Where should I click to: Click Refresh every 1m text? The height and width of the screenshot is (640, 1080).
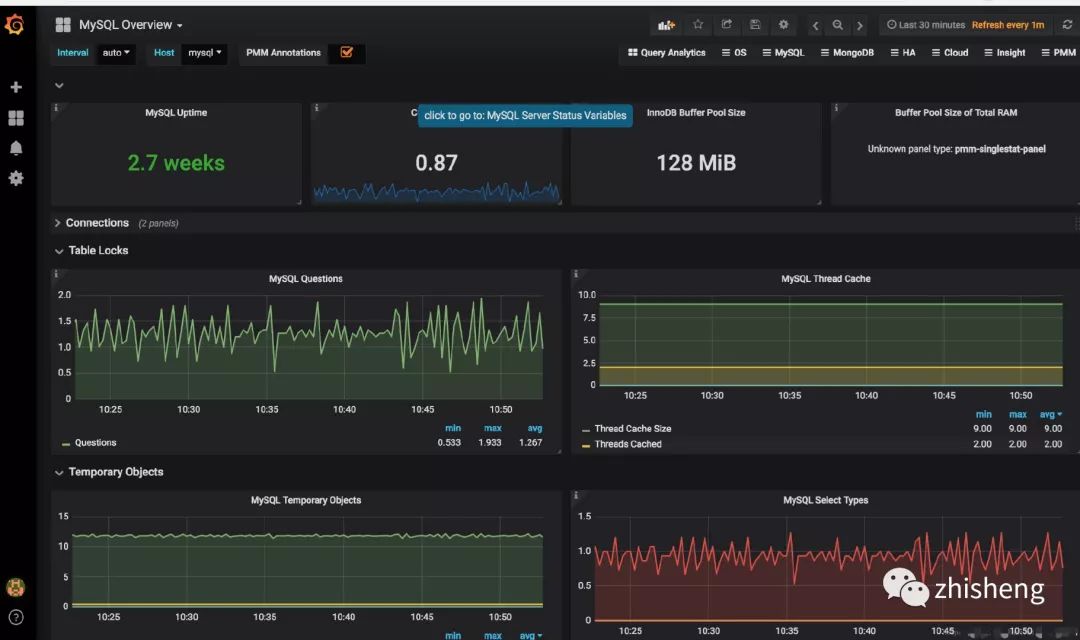1008,25
